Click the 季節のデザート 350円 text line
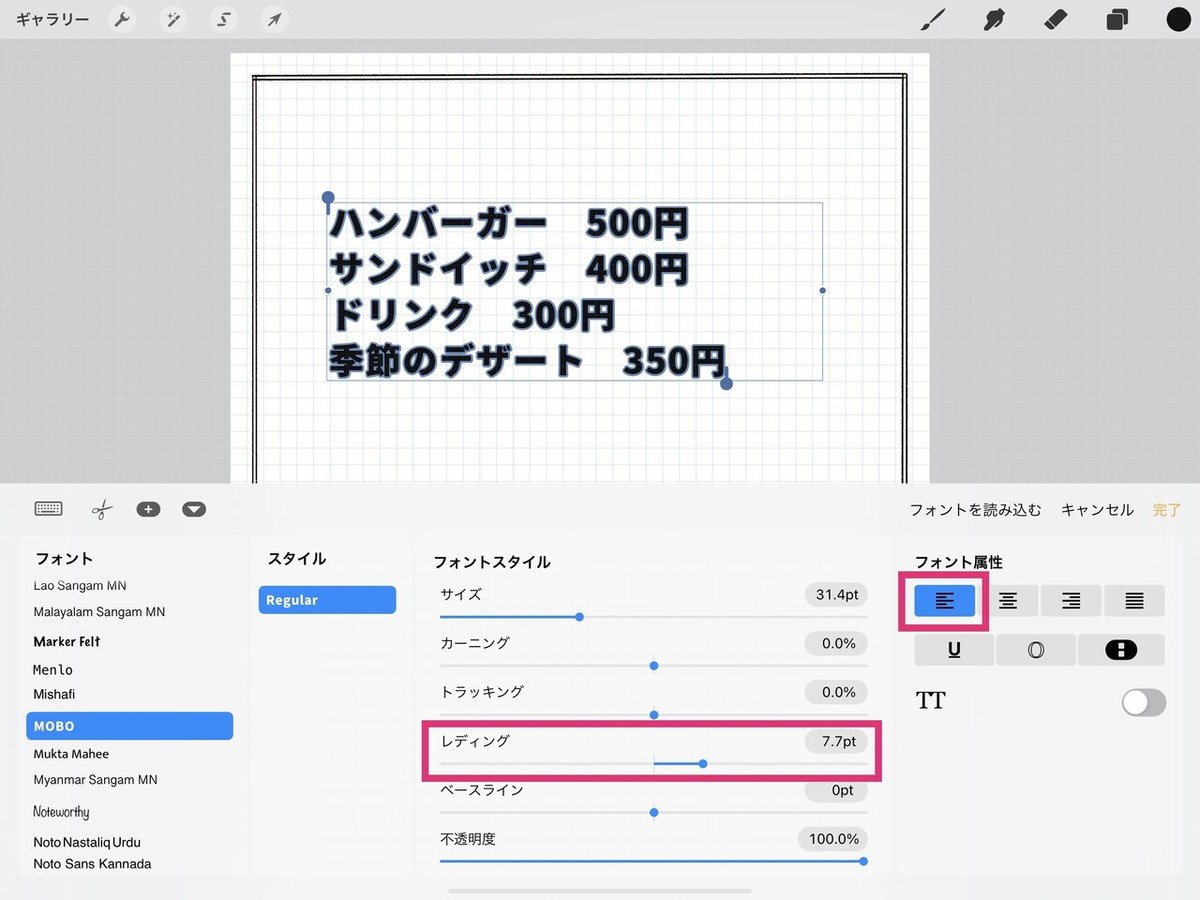1200x900 pixels. tap(528, 361)
